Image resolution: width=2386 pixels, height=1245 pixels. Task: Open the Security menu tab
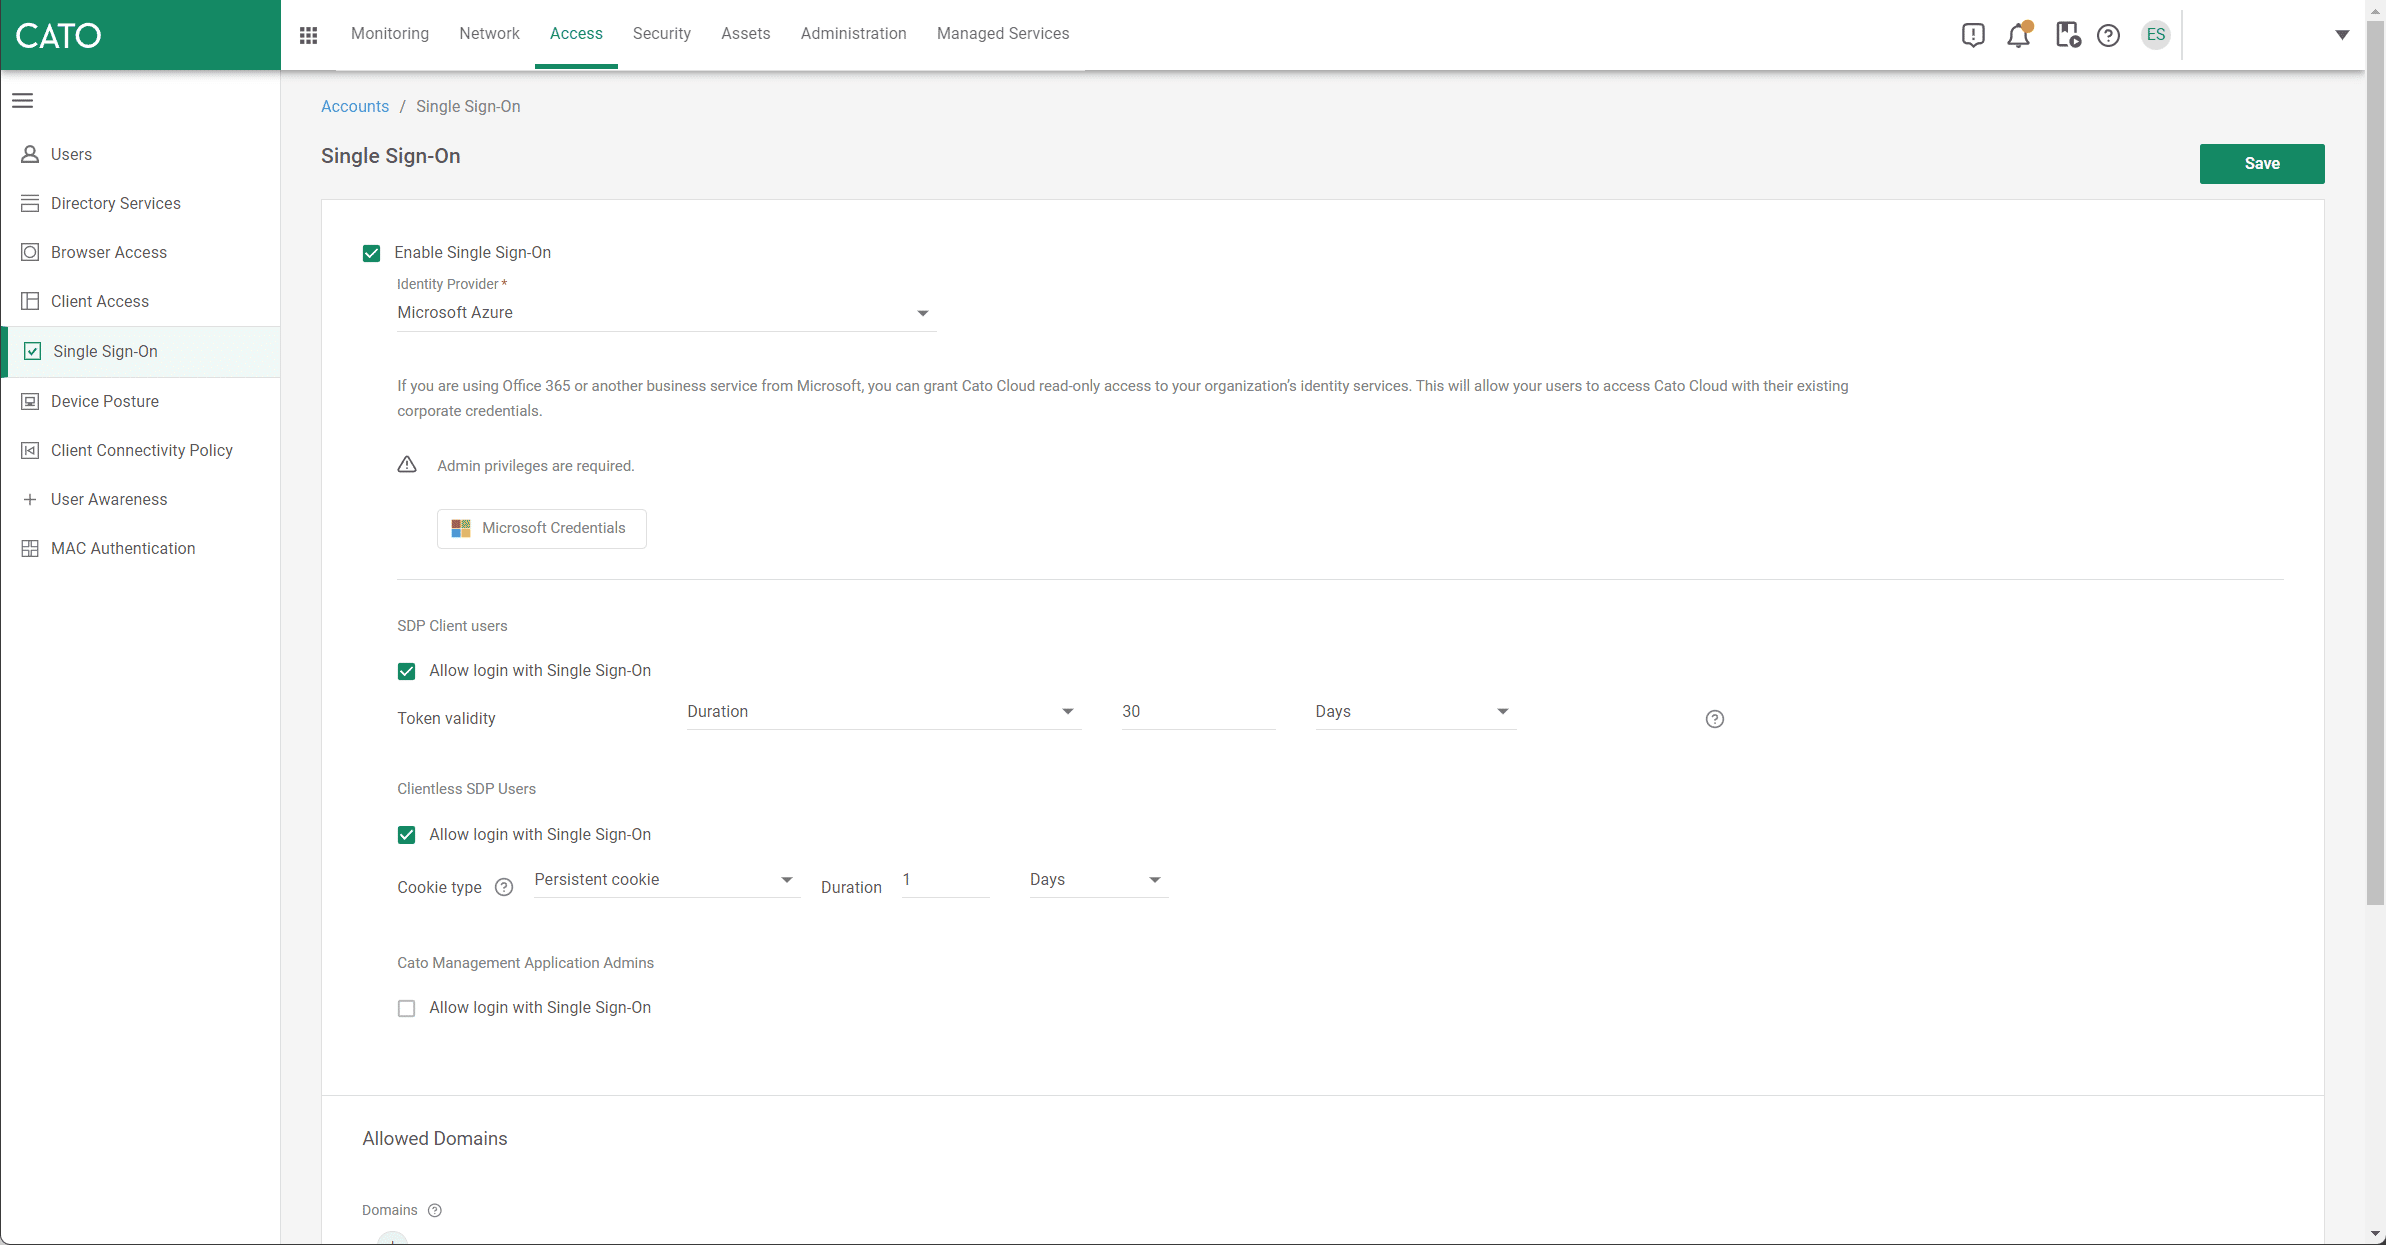pos(660,33)
